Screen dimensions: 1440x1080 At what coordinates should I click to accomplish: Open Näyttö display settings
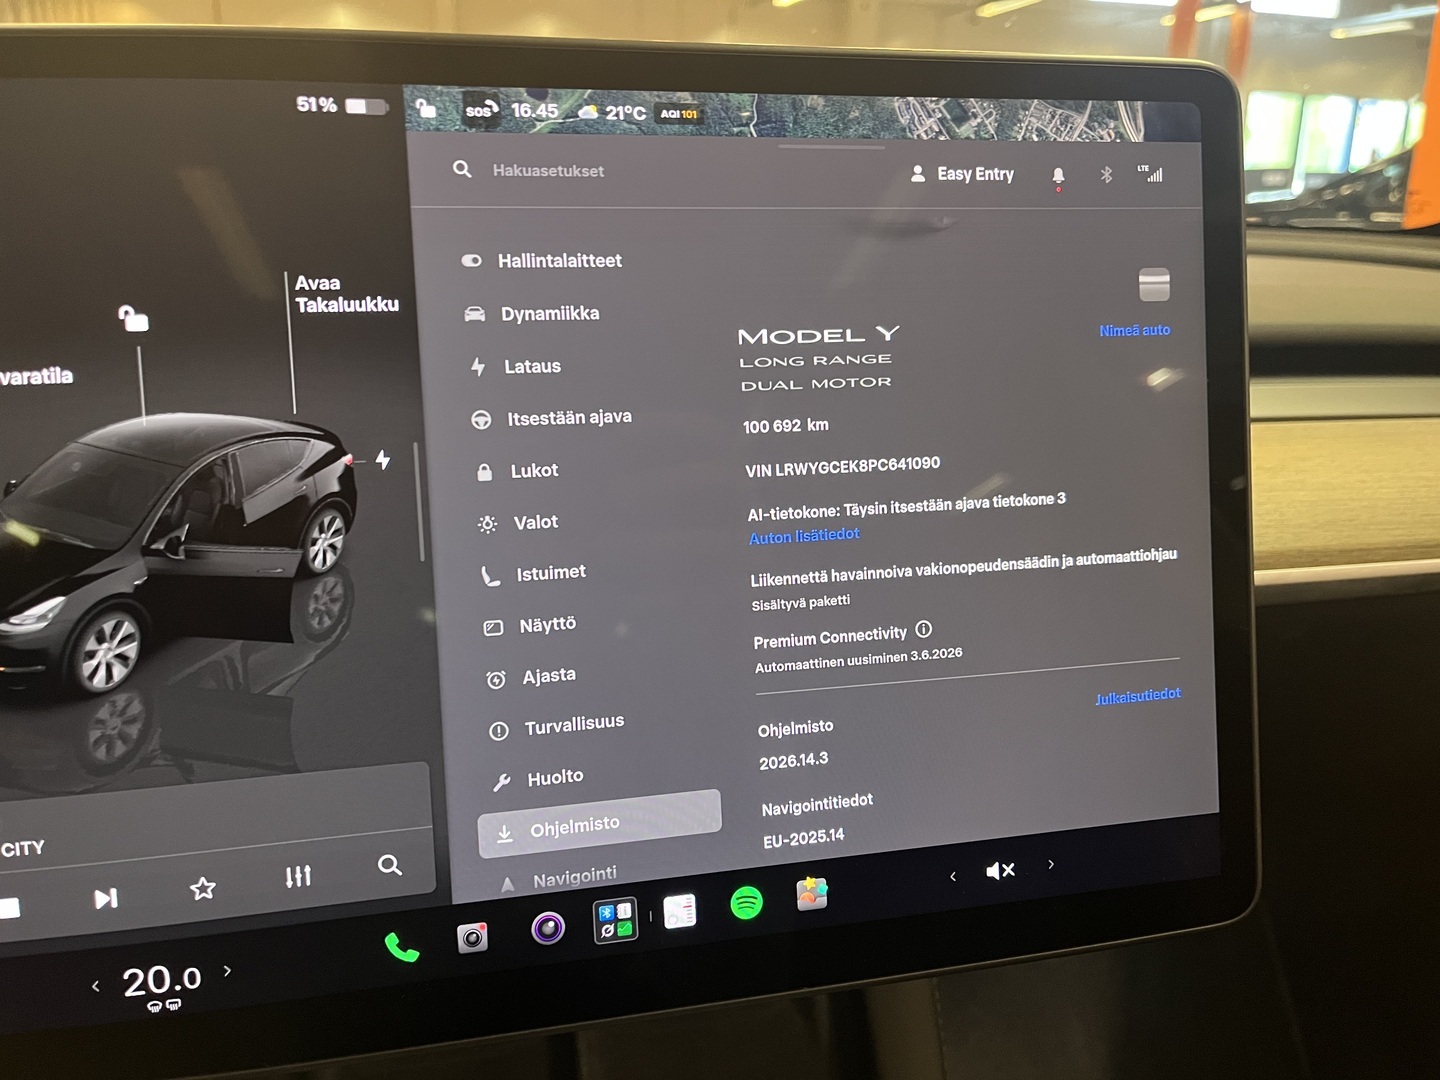click(530, 626)
